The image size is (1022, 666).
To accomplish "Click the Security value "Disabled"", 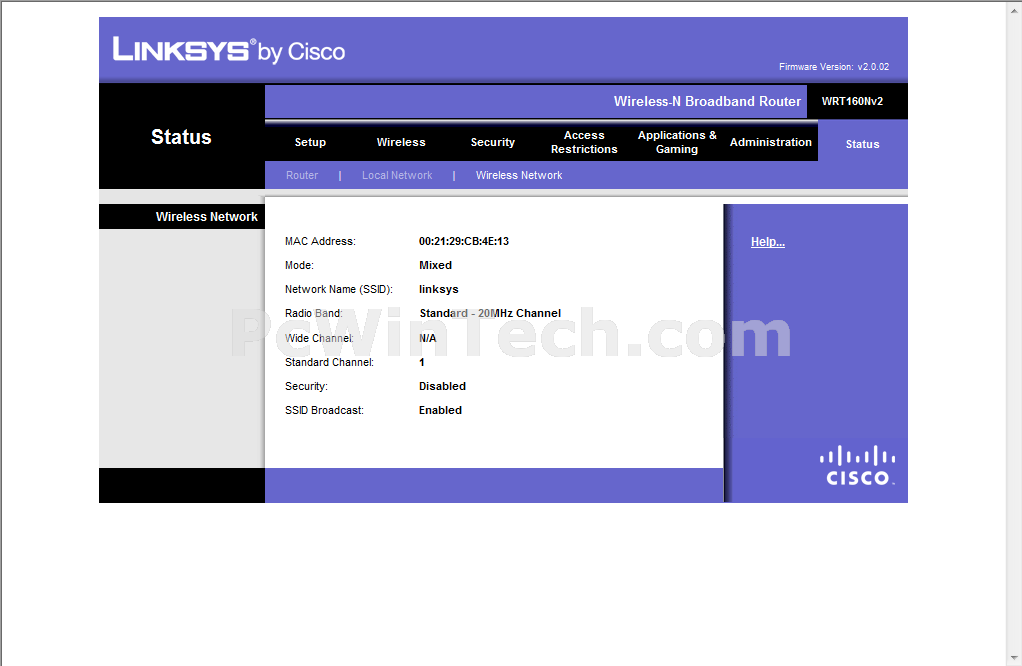I will click(x=443, y=386).
